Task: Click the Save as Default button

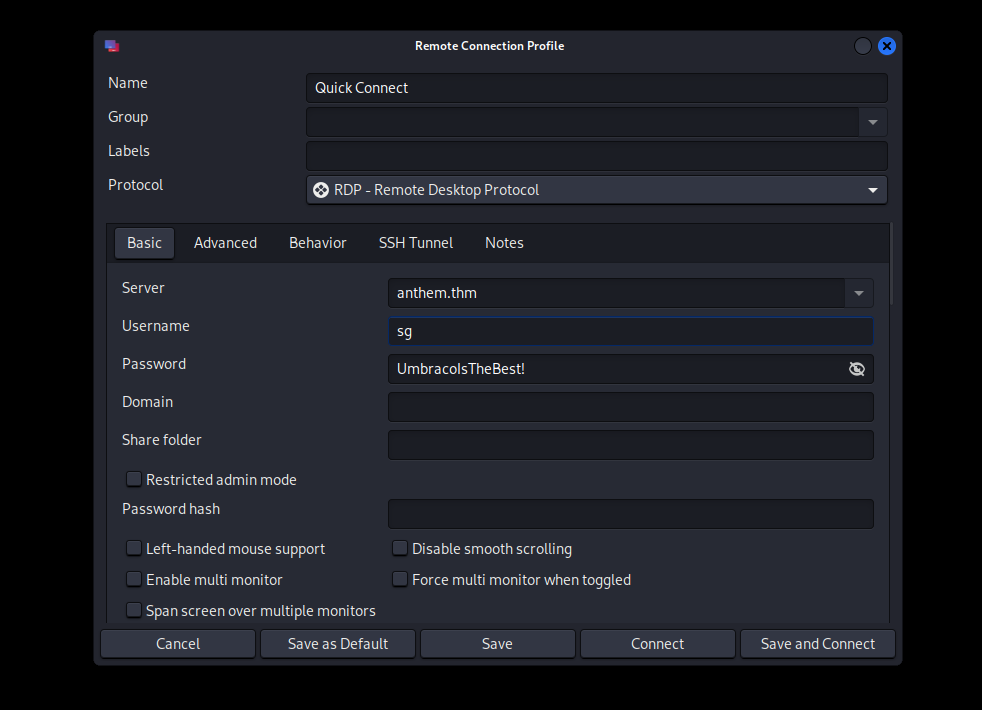Action: (338, 644)
